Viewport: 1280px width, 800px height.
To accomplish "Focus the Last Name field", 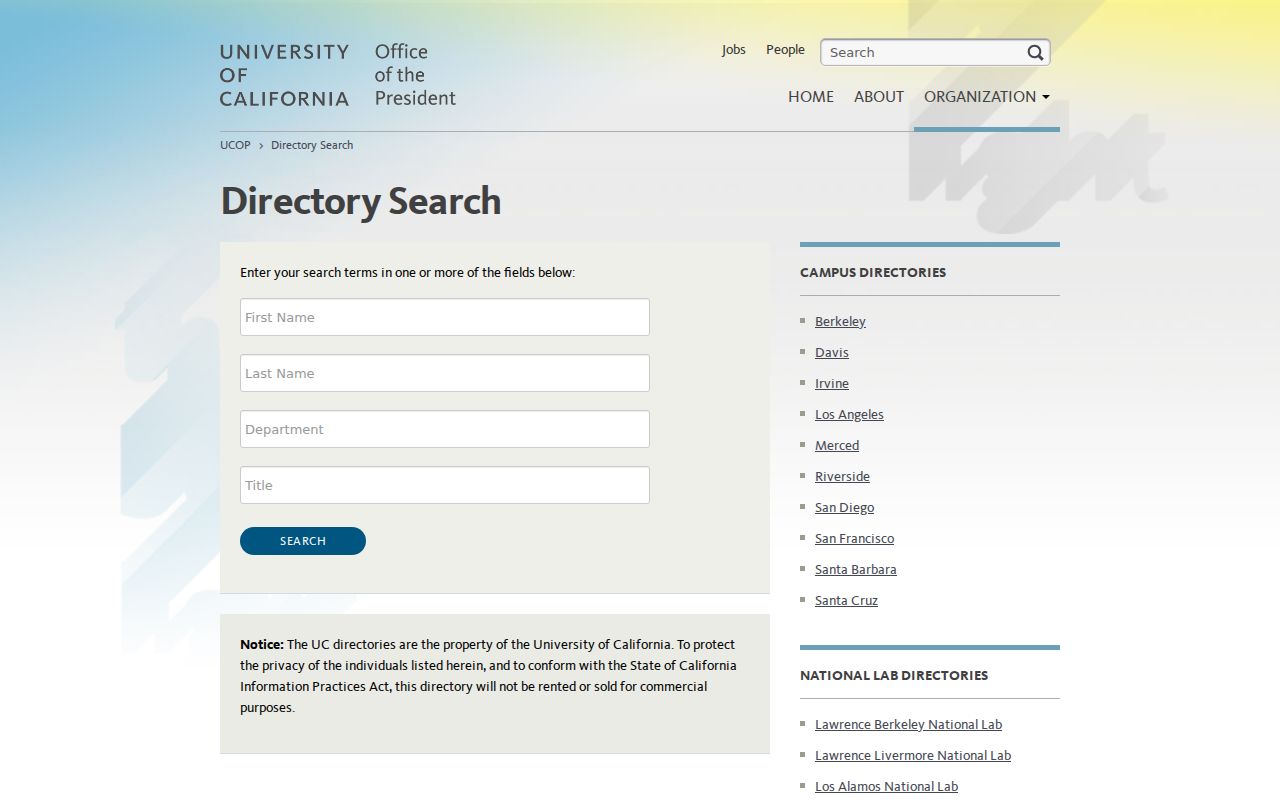I will 445,373.
